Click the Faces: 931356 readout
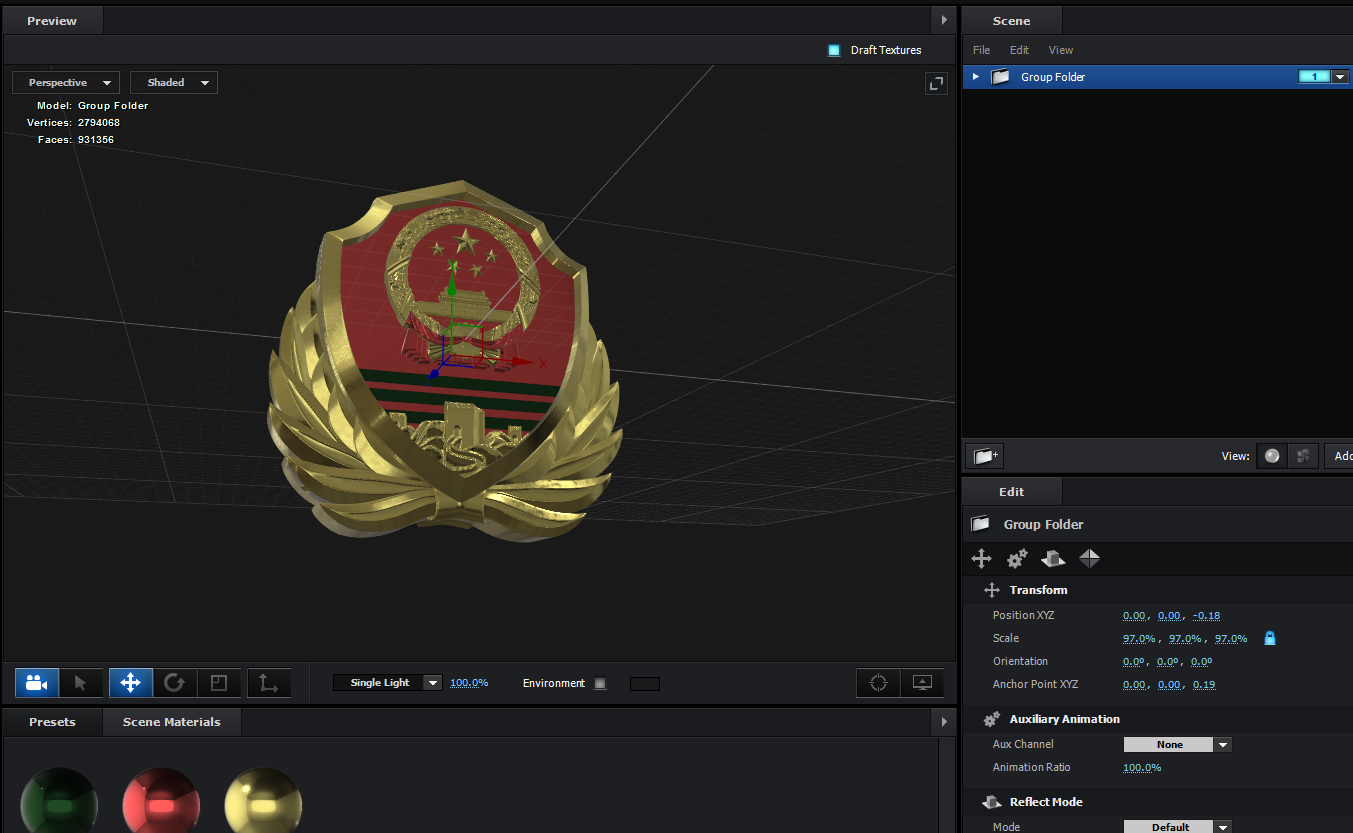1353x833 pixels. tap(76, 140)
